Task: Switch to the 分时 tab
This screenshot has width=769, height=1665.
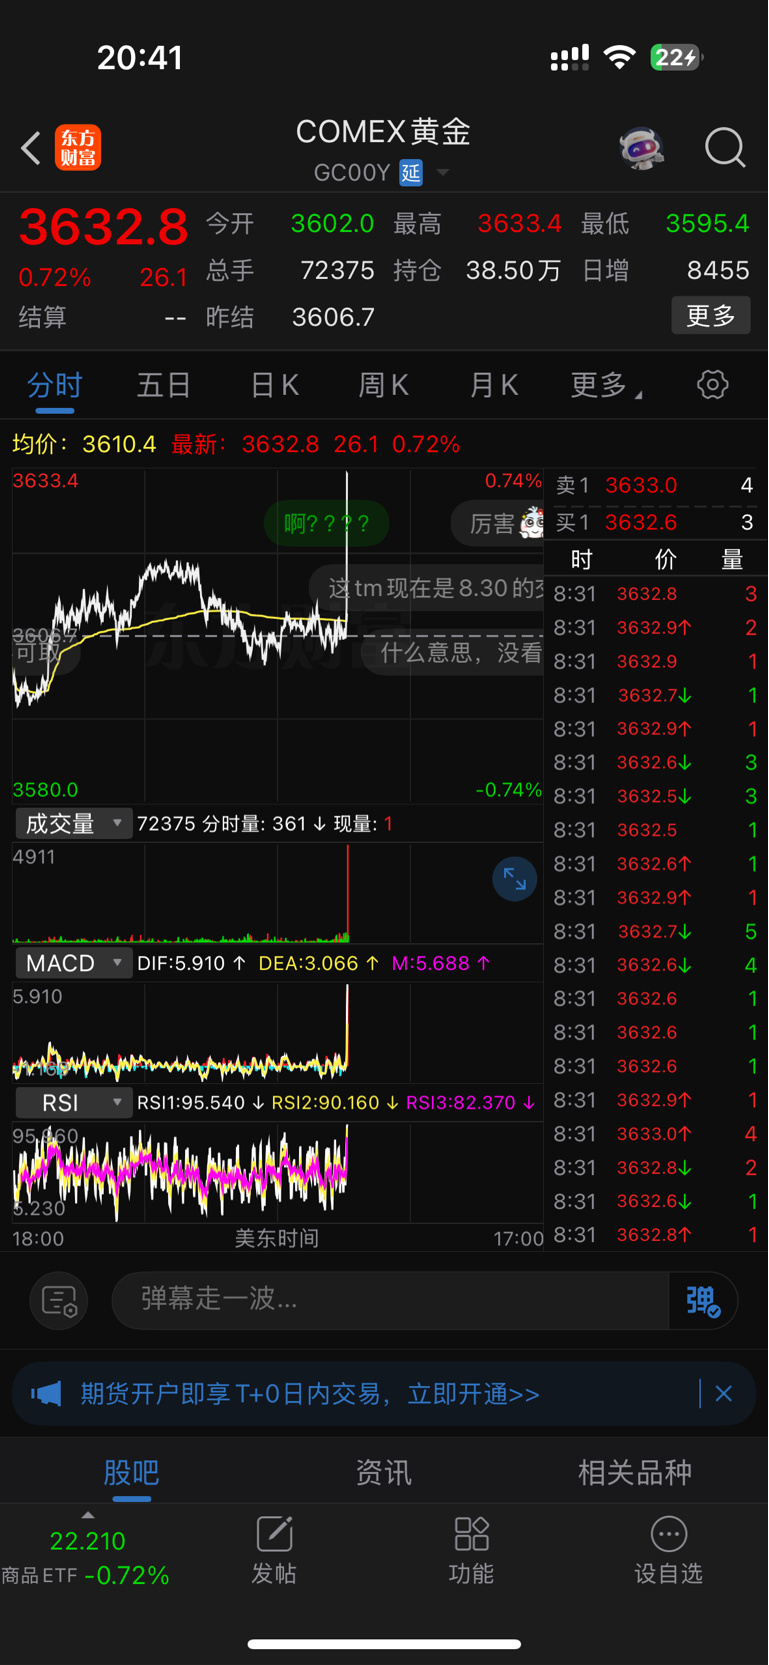Action: click(55, 385)
